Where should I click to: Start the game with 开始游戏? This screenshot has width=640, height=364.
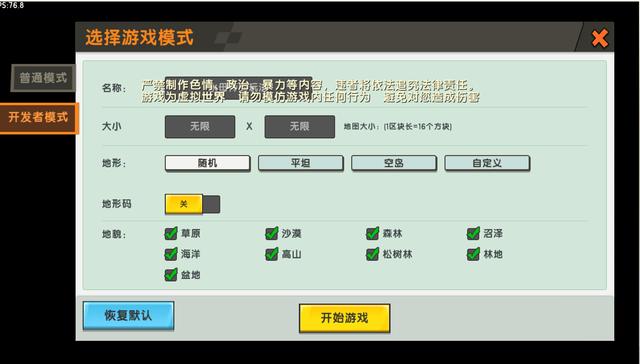coord(344,318)
